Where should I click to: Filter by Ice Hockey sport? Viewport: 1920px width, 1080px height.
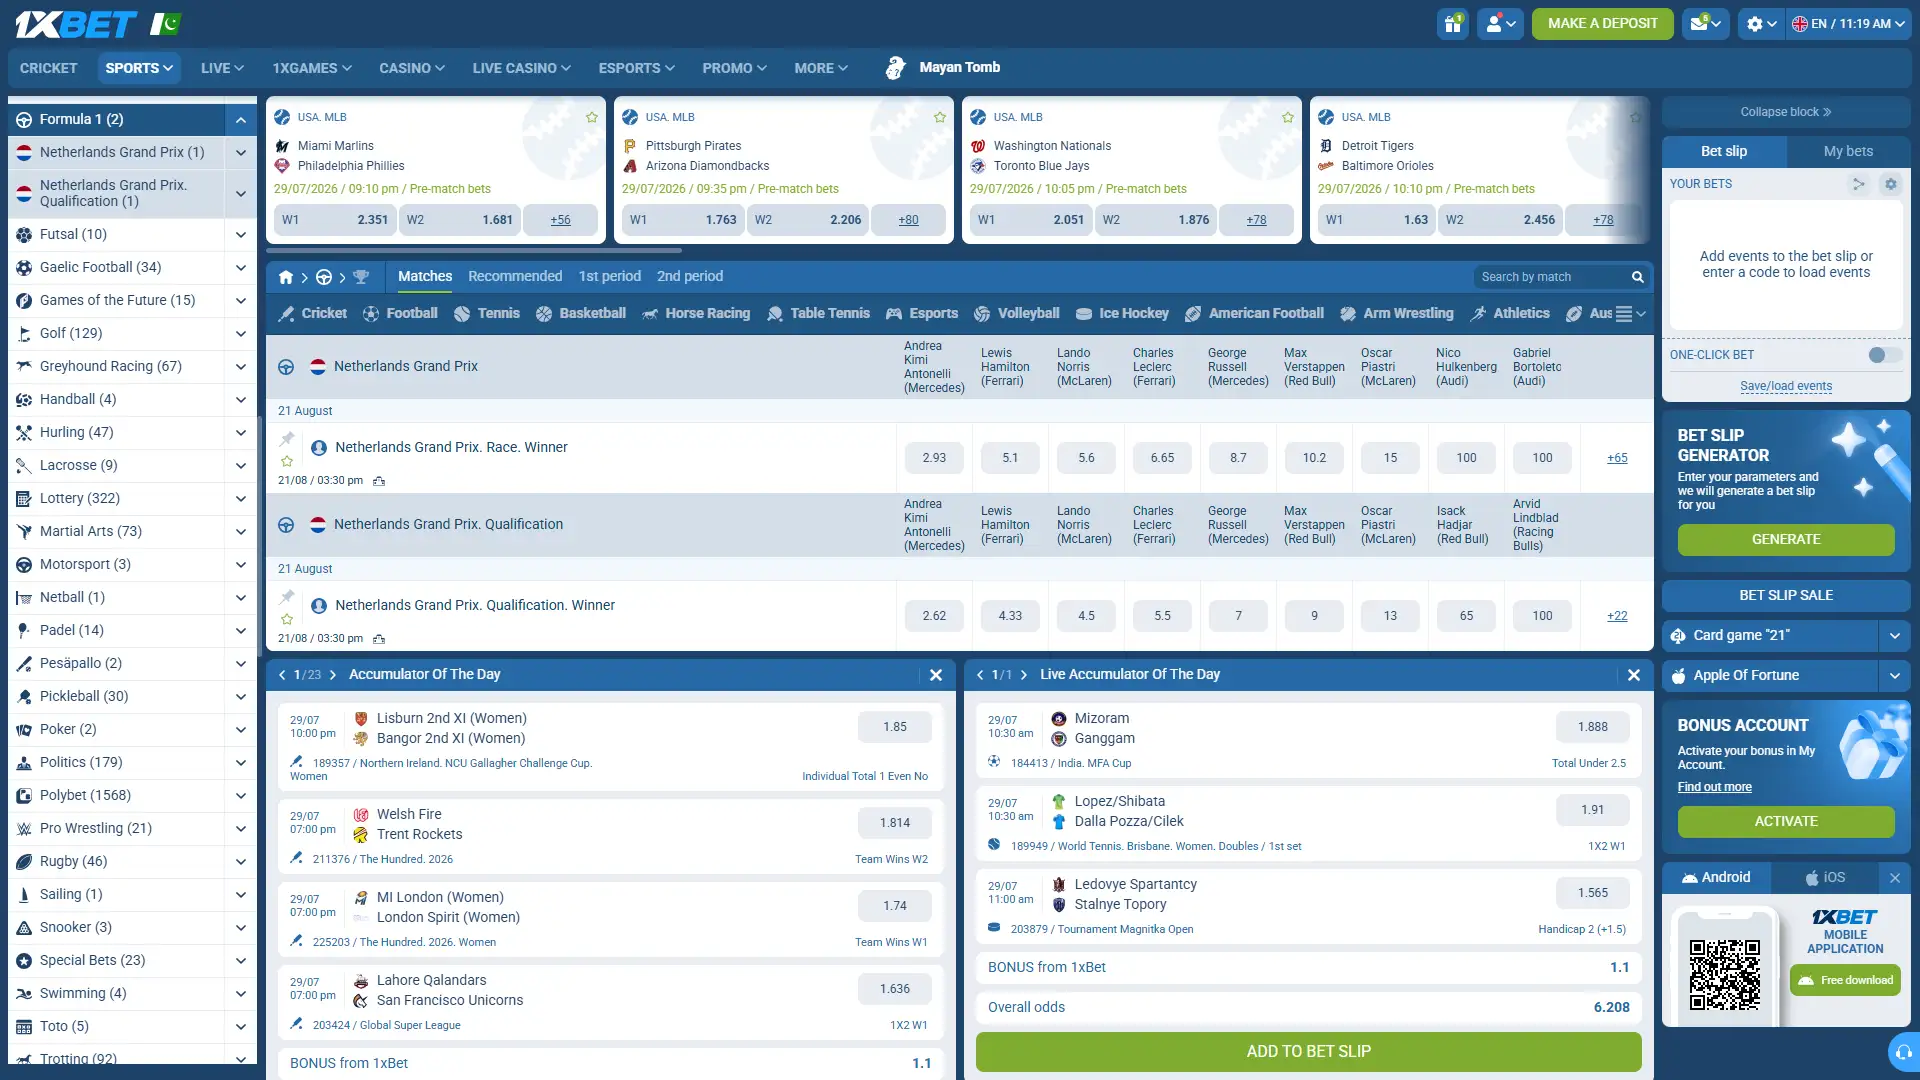click(x=1122, y=314)
